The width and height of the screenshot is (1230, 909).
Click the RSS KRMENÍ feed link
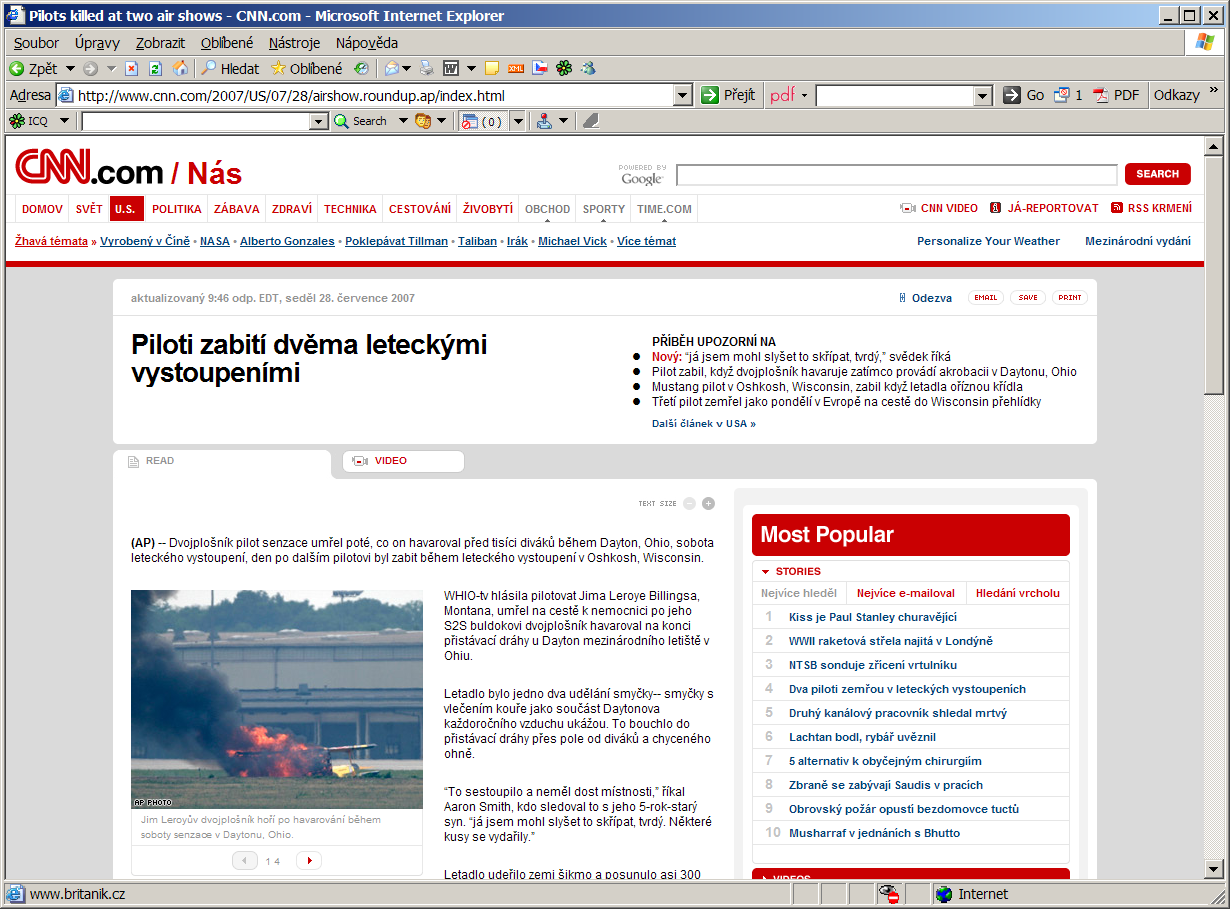click(1151, 208)
